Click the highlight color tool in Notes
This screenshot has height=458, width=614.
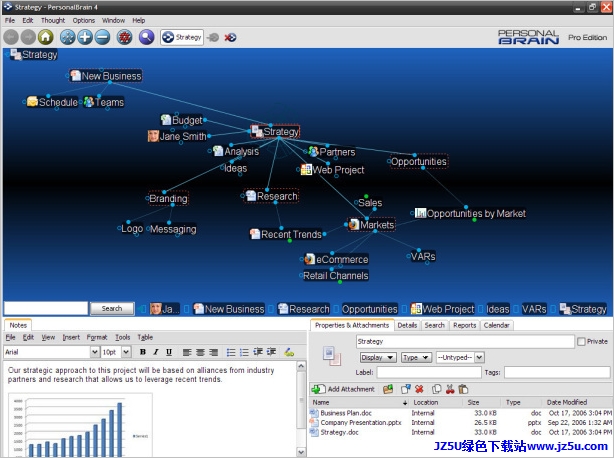point(289,352)
